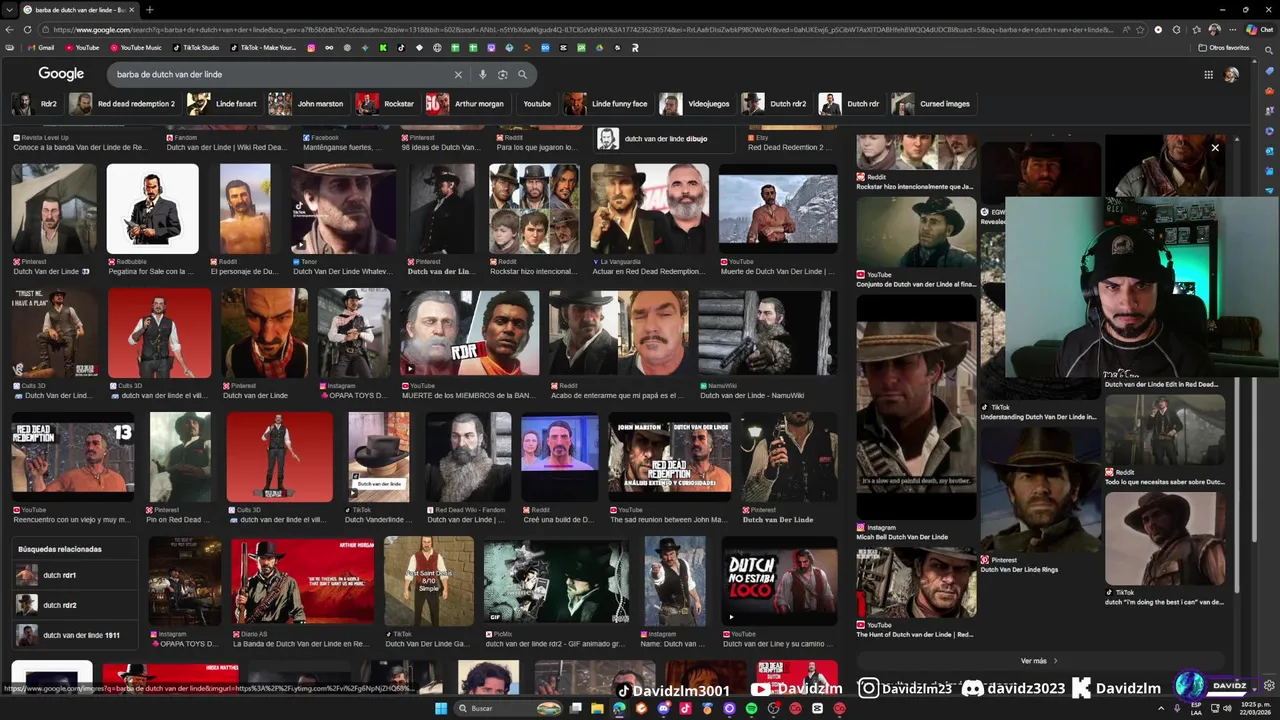This screenshot has height=720, width=1280.
Task: Open the Instagram bookmark icon
Action: click(311, 47)
